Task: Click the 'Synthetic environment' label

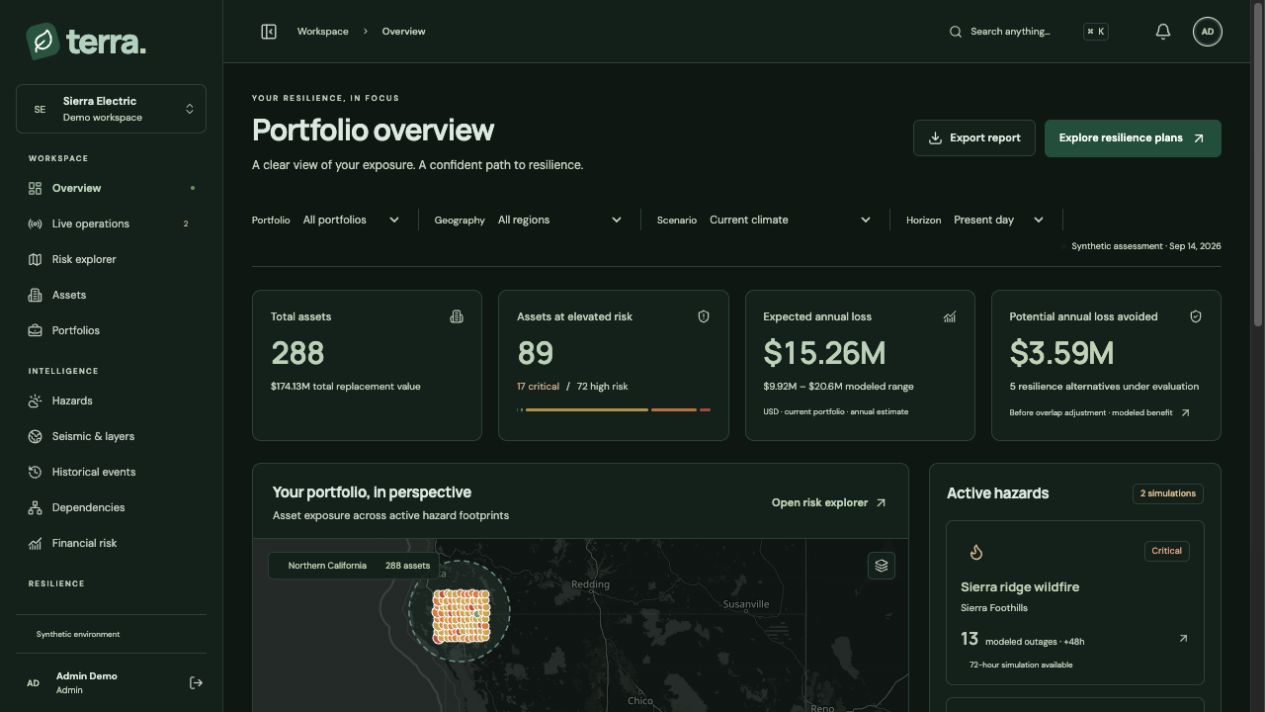Action: tap(78, 634)
